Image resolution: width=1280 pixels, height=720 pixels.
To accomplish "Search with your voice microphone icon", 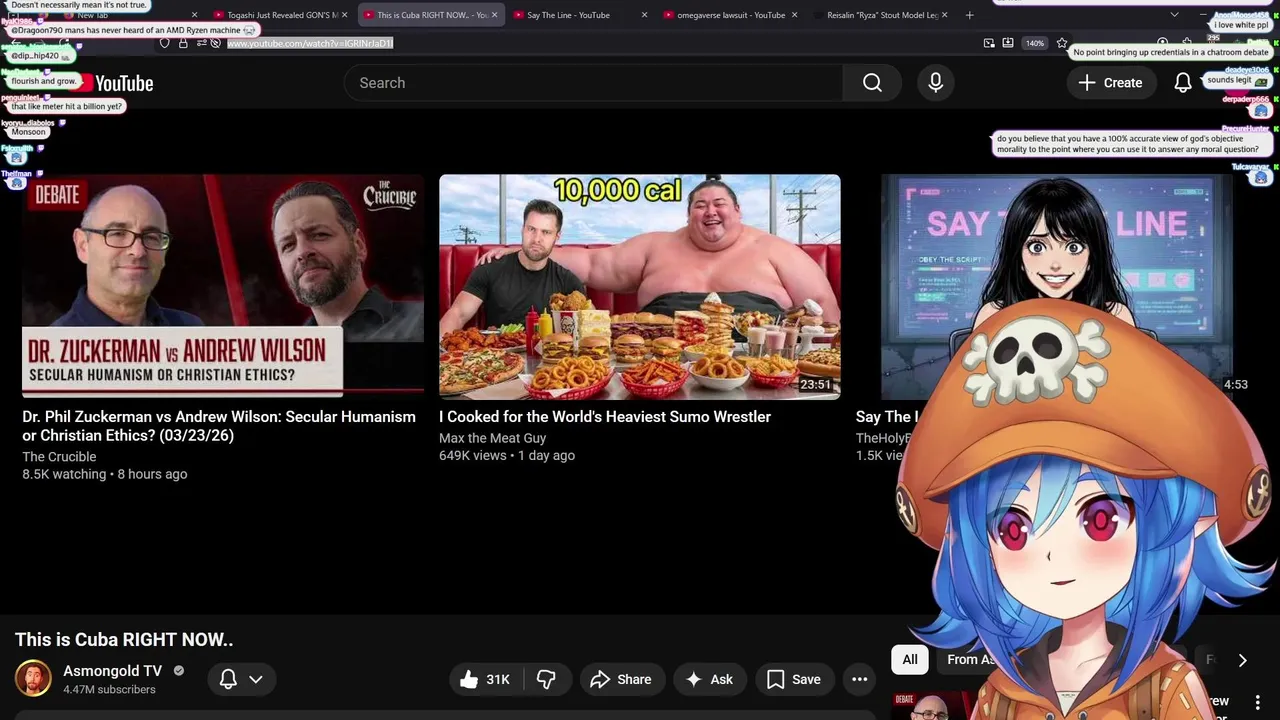I will click(936, 83).
